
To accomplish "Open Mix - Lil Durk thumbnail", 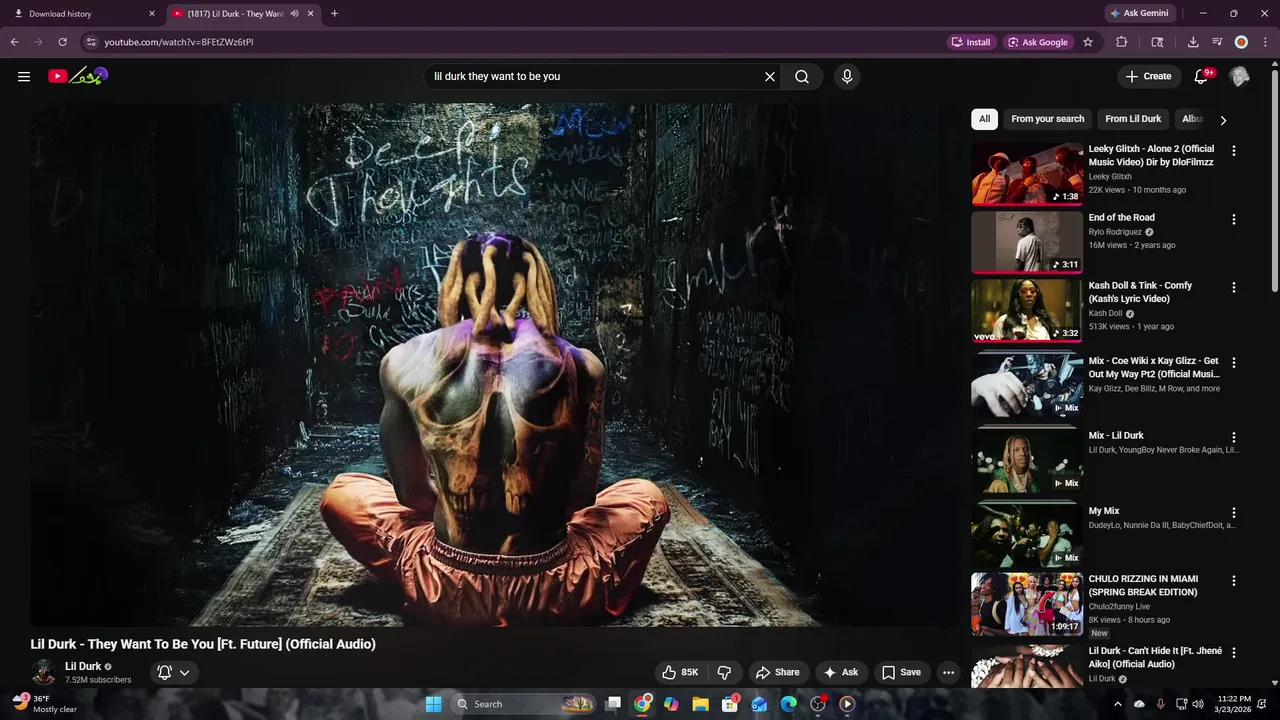I will pos(1027,461).
